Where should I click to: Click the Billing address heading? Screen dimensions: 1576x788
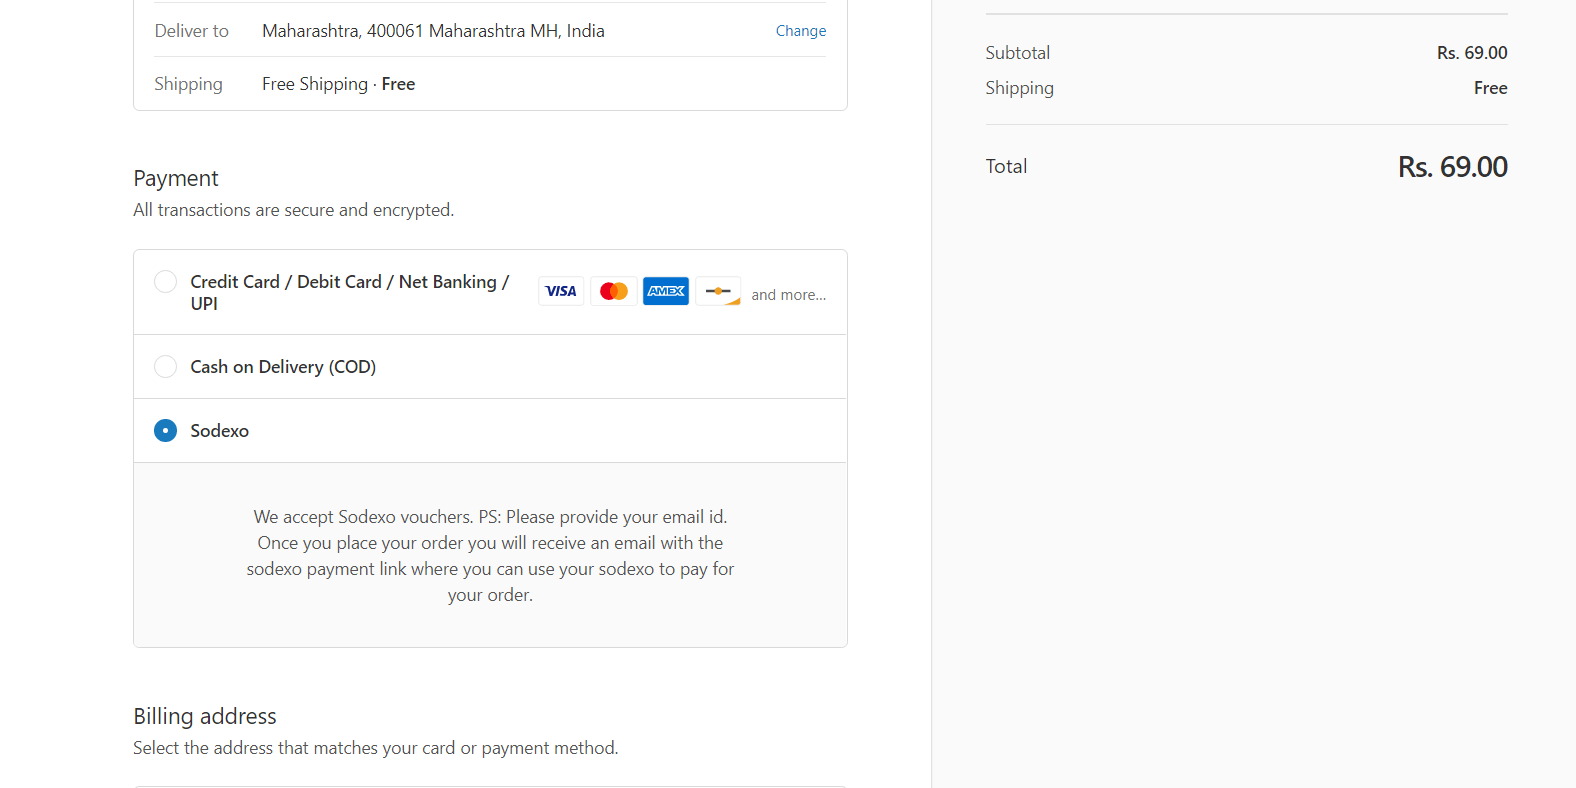tap(205, 716)
